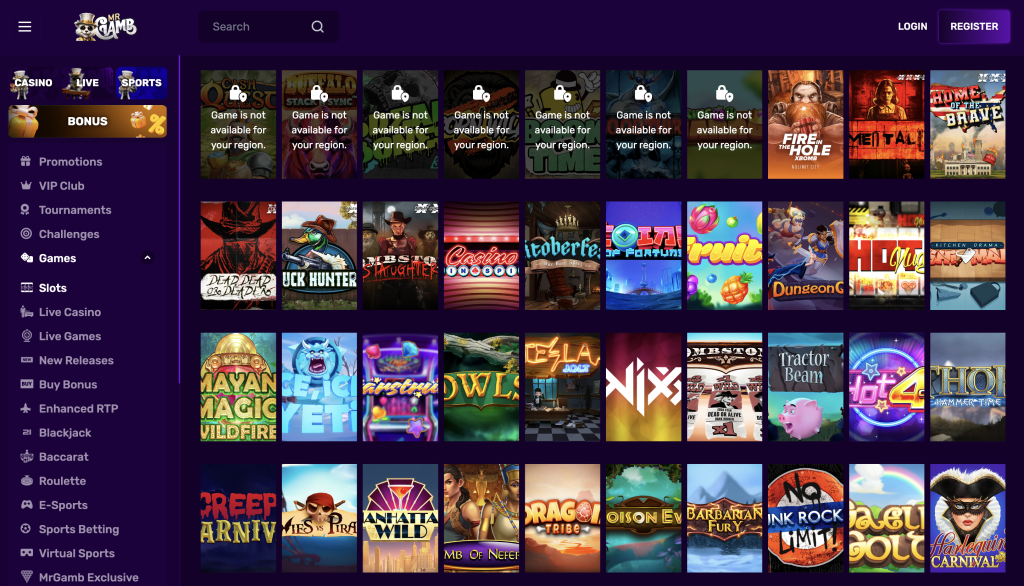Image resolution: width=1024 pixels, height=586 pixels.
Task: Open the hamburger menu icon
Action: (x=25, y=27)
